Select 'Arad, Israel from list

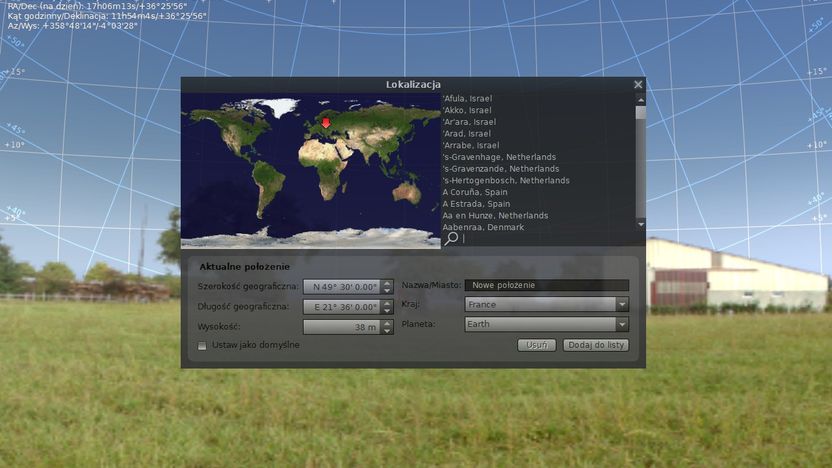coord(466,134)
